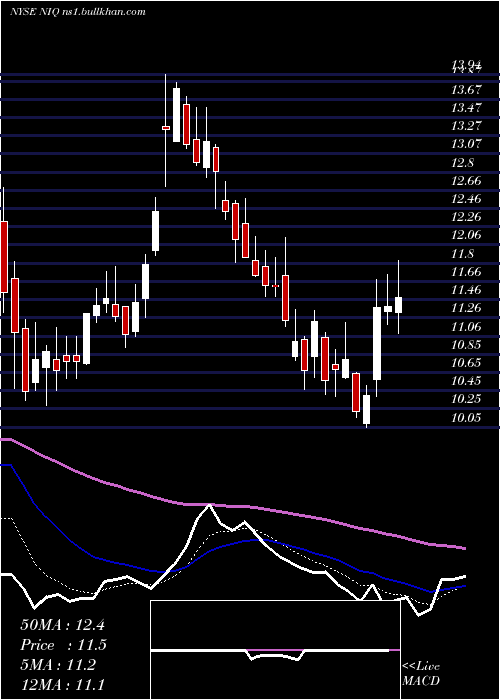Click the 11.8 price axis label

[x=462, y=254]
